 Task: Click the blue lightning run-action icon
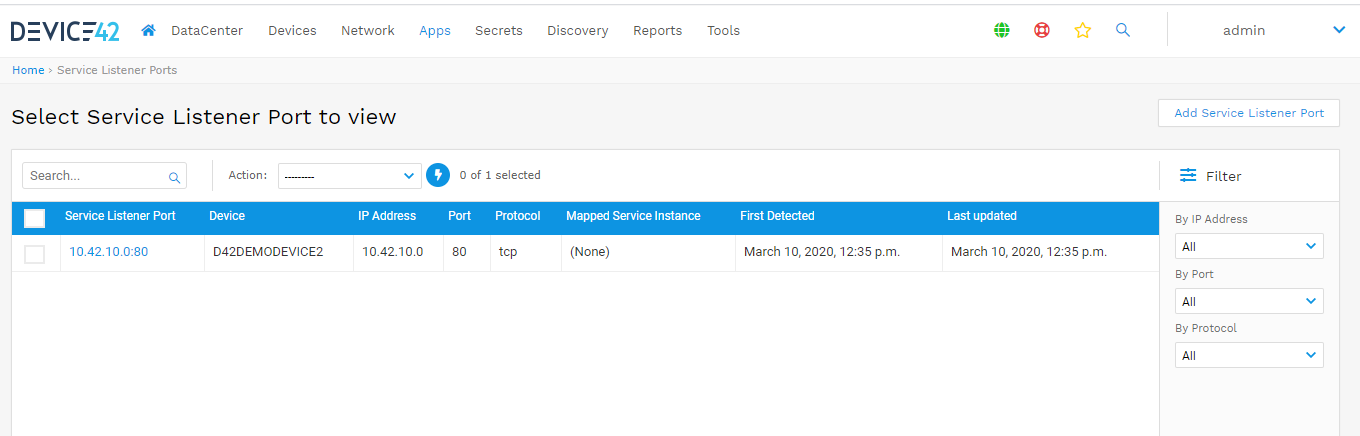pyautogui.click(x=437, y=175)
